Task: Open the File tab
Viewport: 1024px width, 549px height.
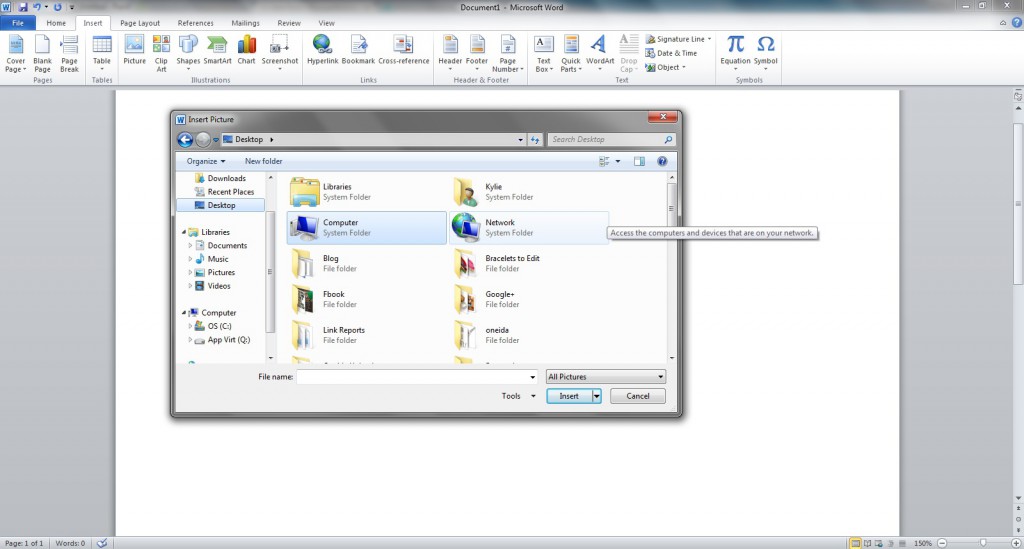Action: [18, 23]
